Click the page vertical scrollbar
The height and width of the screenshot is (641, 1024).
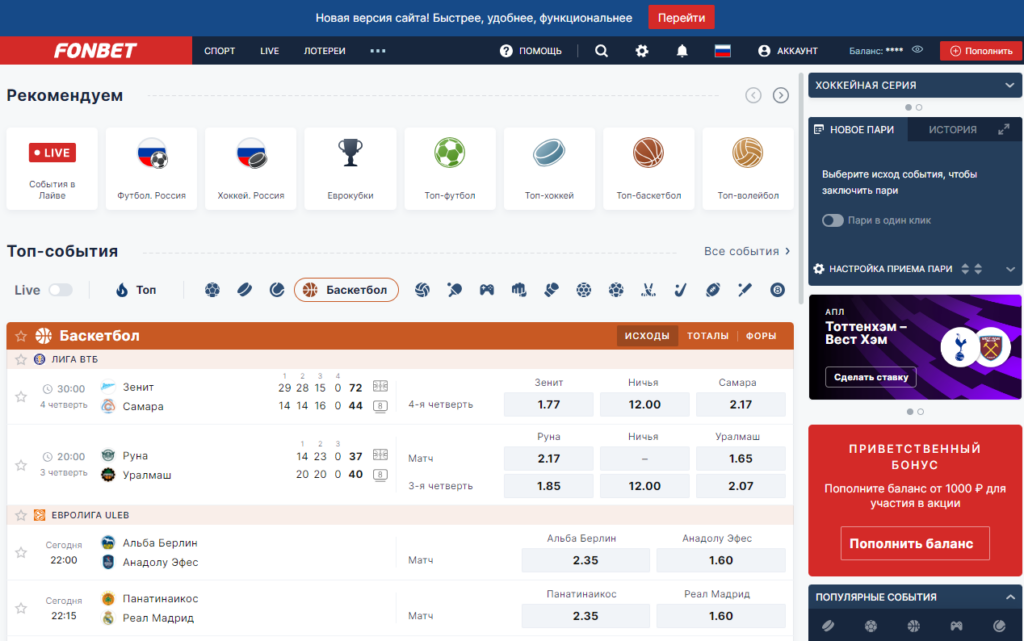tap(801, 189)
